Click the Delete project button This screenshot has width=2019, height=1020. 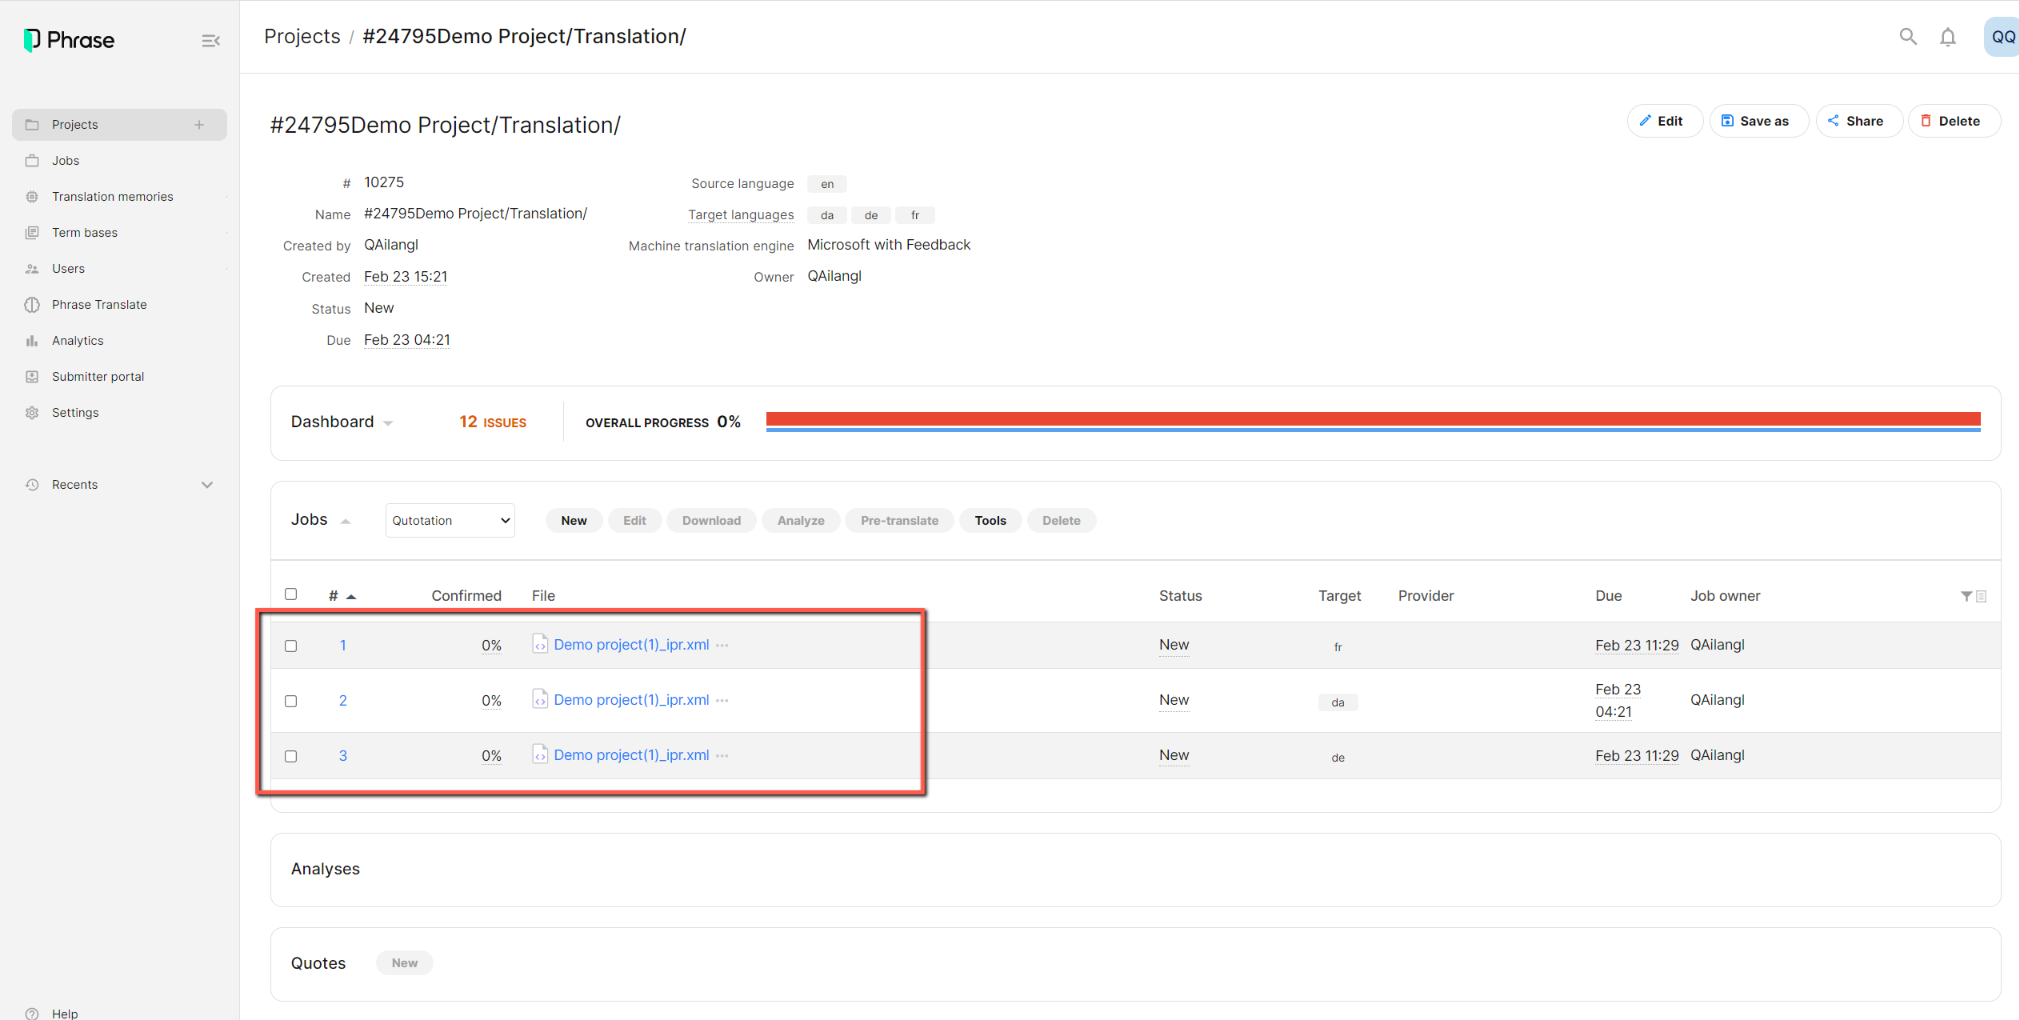pyautogui.click(x=1954, y=121)
